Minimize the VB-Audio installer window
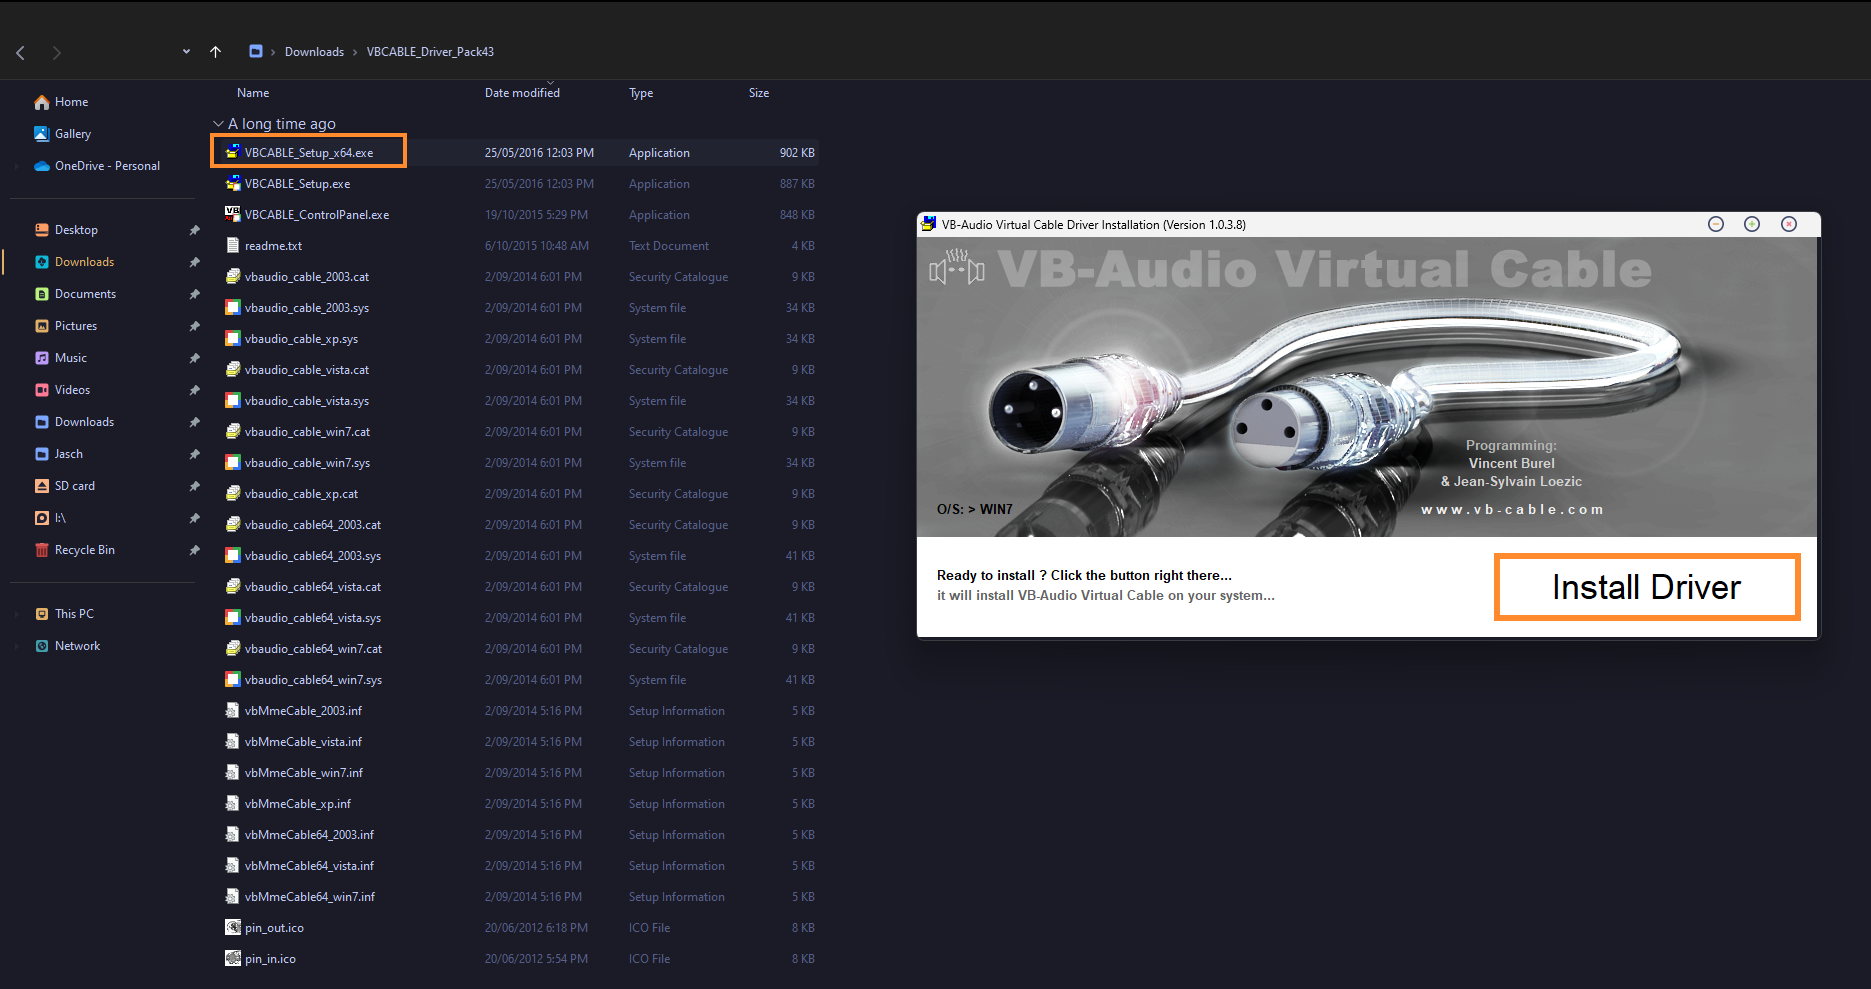This screenshot has height=989, width=1871. tap(1716, 224)
